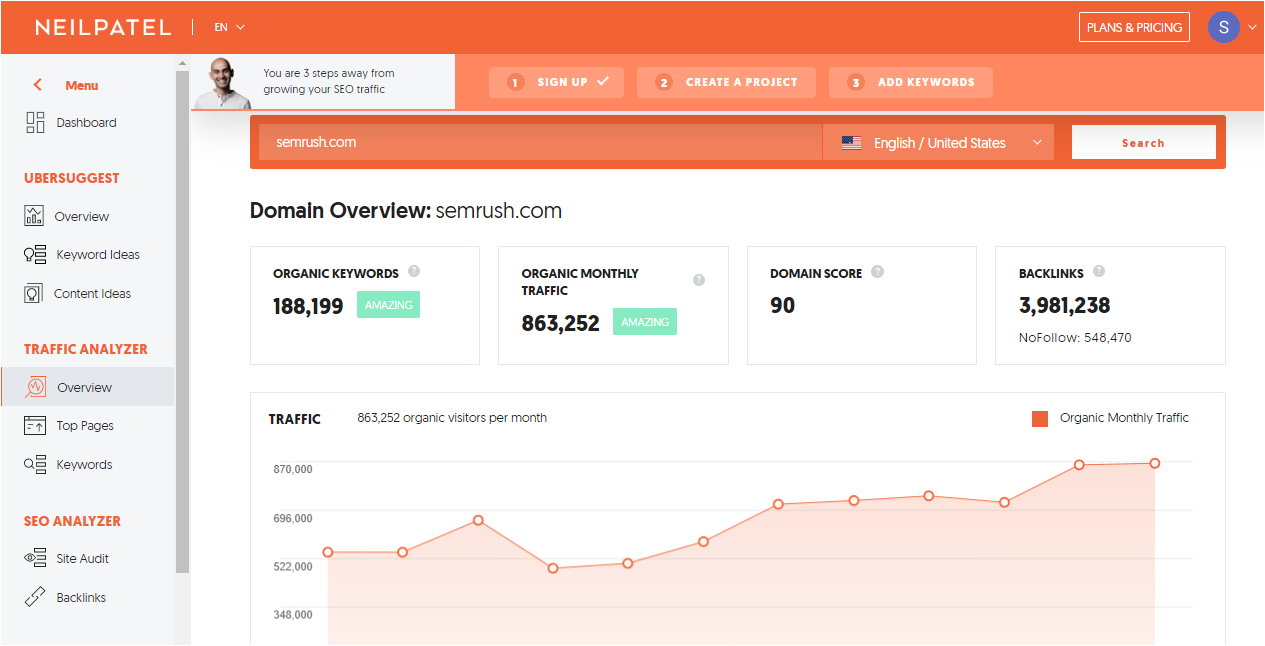Viewport: 1265px width, 646px height.
Task: Click the 522,000 y-axis label
Action: tap(293, 566)
